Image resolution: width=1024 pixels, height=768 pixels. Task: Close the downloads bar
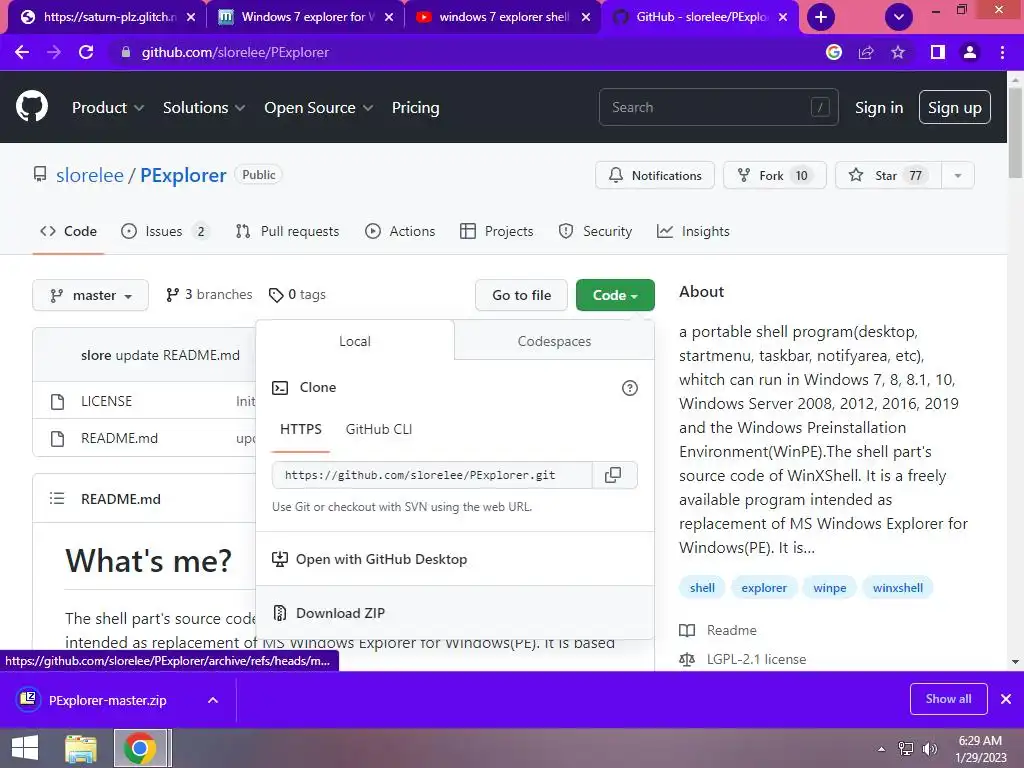1006,699
